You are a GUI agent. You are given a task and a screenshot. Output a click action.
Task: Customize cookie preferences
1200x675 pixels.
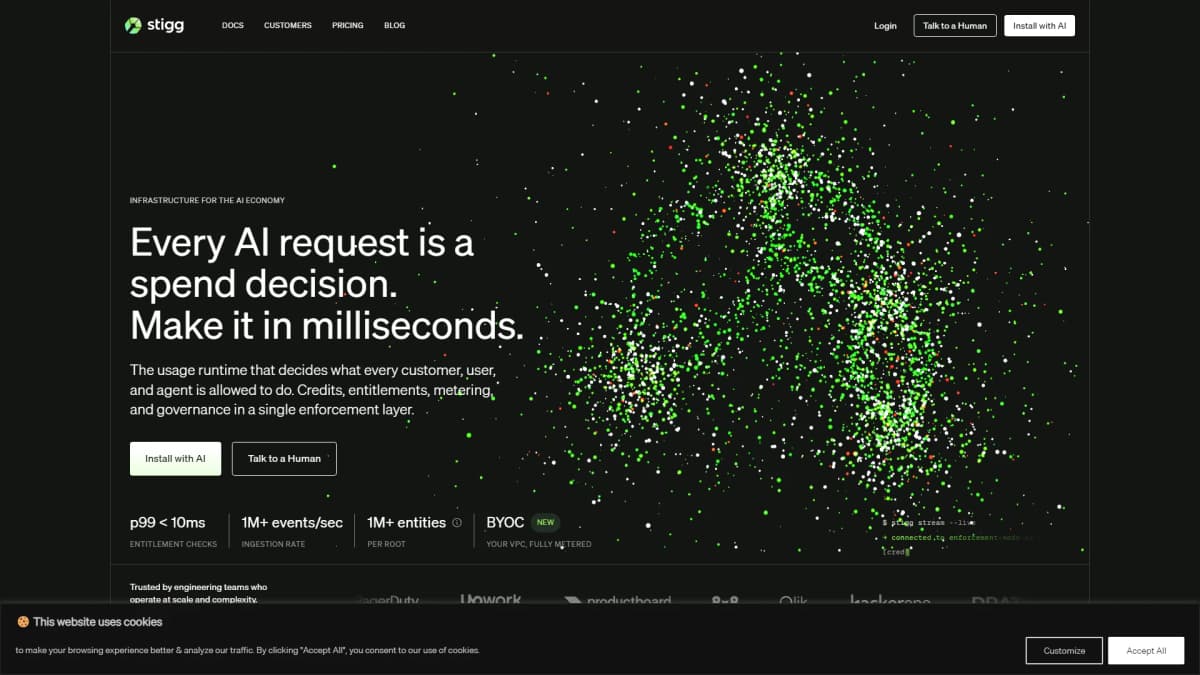pos(1064,651)
